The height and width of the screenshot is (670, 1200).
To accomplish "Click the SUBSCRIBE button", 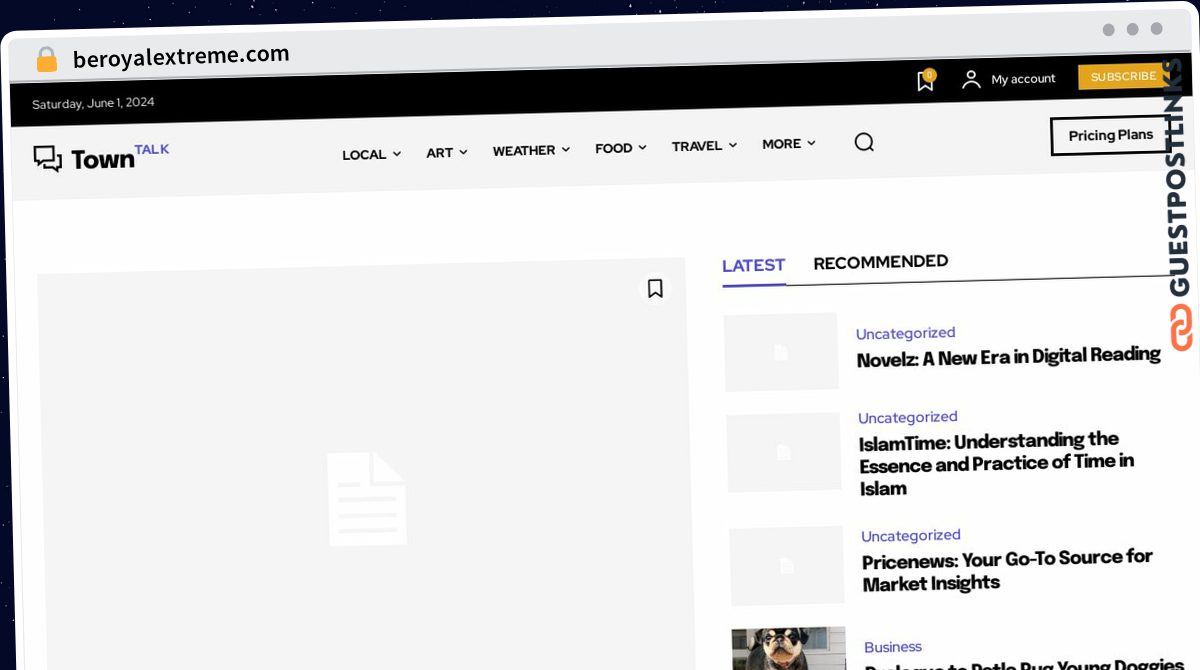I will tap(1123, 77).
